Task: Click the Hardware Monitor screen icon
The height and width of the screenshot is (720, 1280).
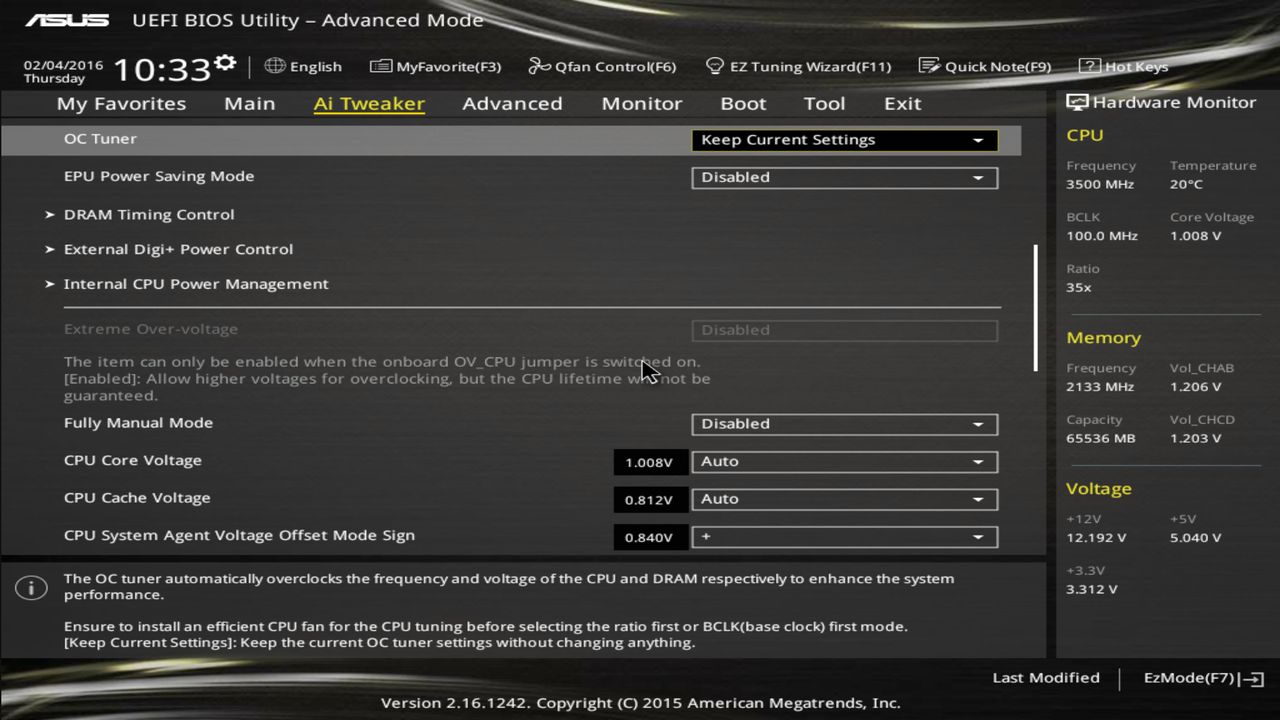Action: 1077,103
